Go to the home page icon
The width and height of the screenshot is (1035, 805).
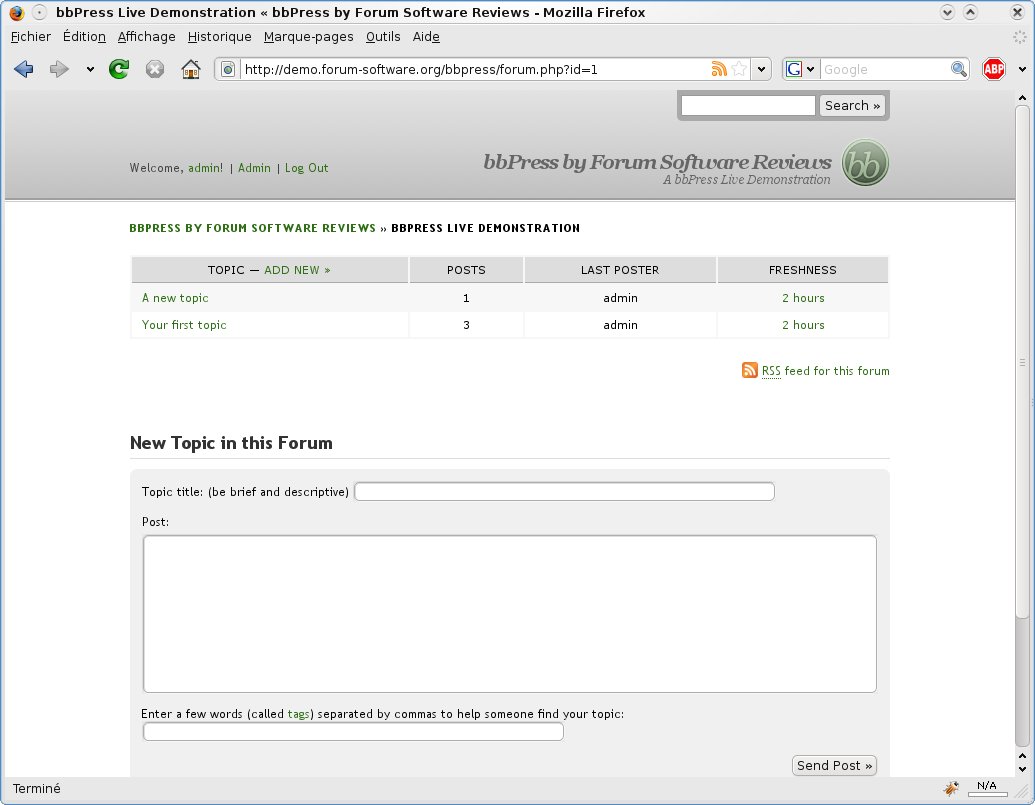[x=191, y=69]
